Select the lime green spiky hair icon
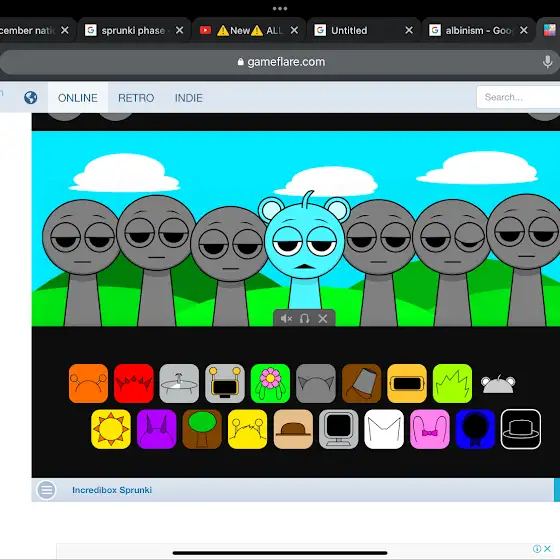Screen dimensions: 560x560 pyautogui.click(x=452, y=383)
